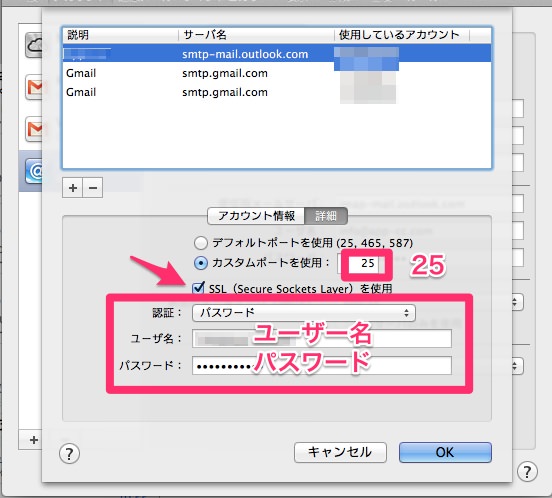Open help with the dialog question mark

point(69,454)
